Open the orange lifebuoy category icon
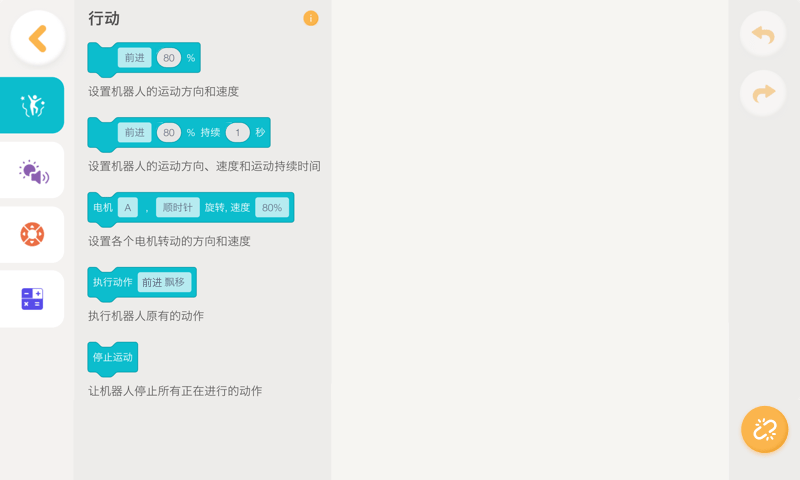The width and height of the screenshot is (800, 480). 32,235
